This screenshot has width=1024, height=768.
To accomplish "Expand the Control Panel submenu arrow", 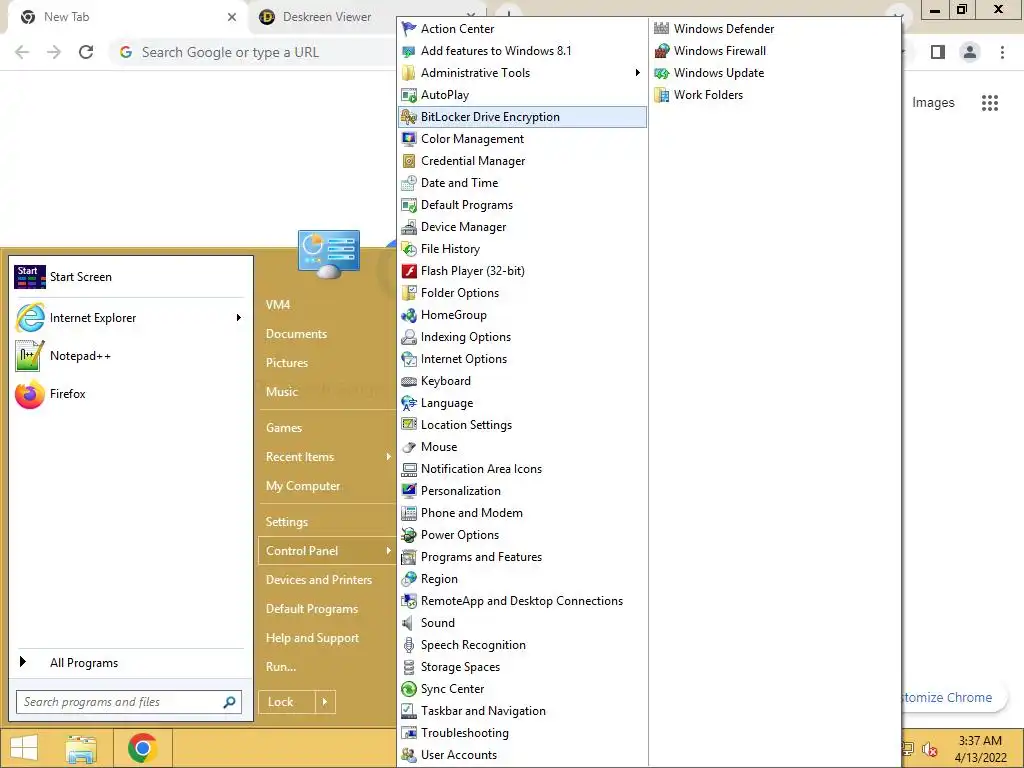I will [x=389, y=551].
